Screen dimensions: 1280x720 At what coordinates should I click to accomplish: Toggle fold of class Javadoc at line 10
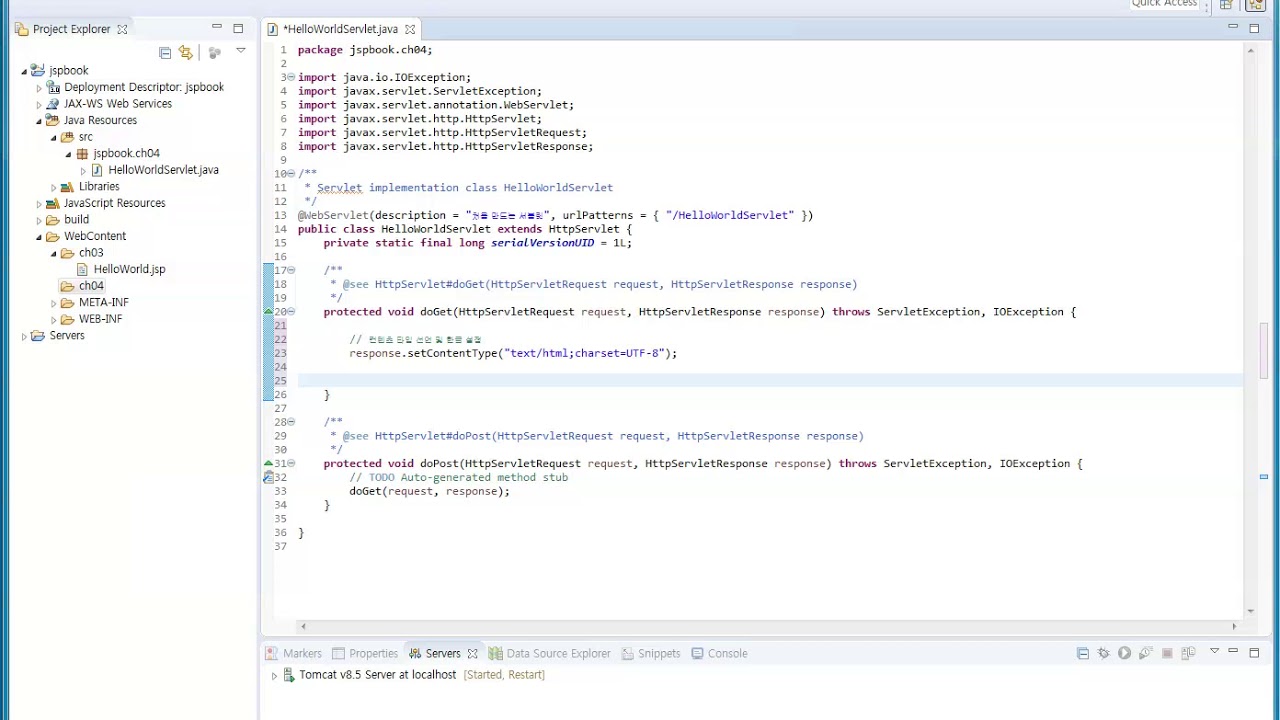point(291,174)
